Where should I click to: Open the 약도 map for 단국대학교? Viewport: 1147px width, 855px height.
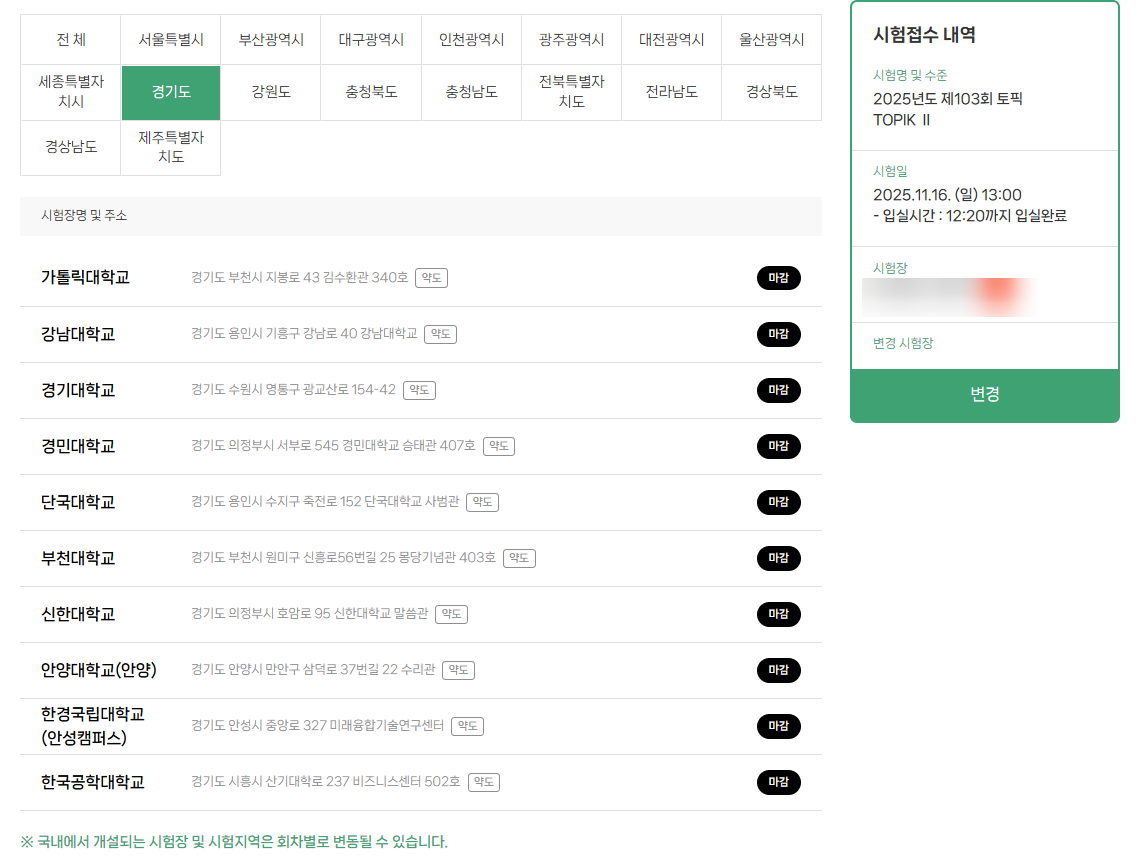[482, 502]
